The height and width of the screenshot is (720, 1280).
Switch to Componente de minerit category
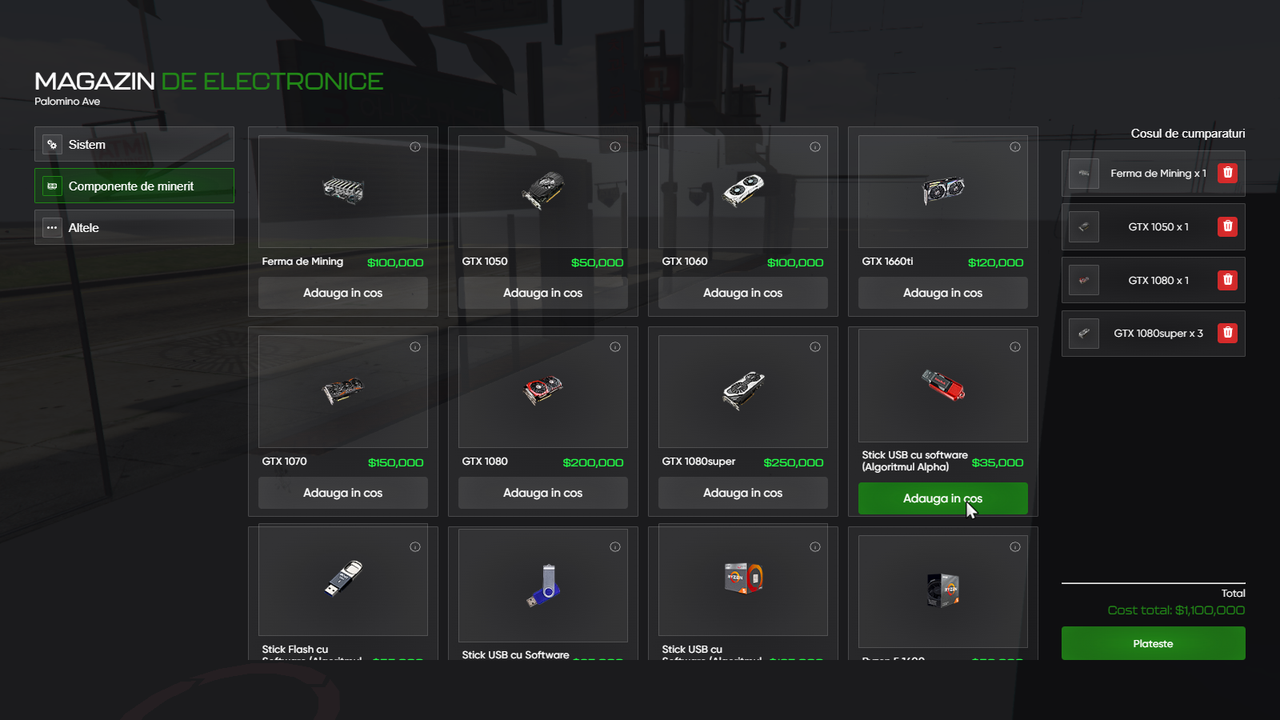pyautogui.click(x=134, y=186)
